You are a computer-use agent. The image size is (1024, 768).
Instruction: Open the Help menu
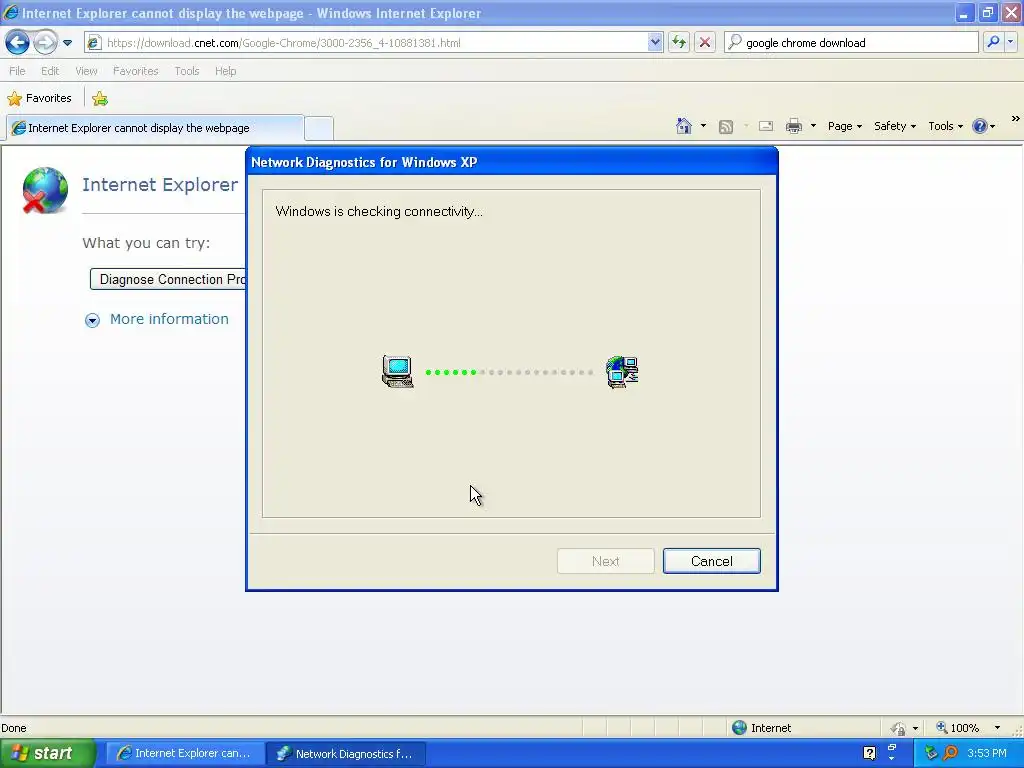click(x=225, y=71)
